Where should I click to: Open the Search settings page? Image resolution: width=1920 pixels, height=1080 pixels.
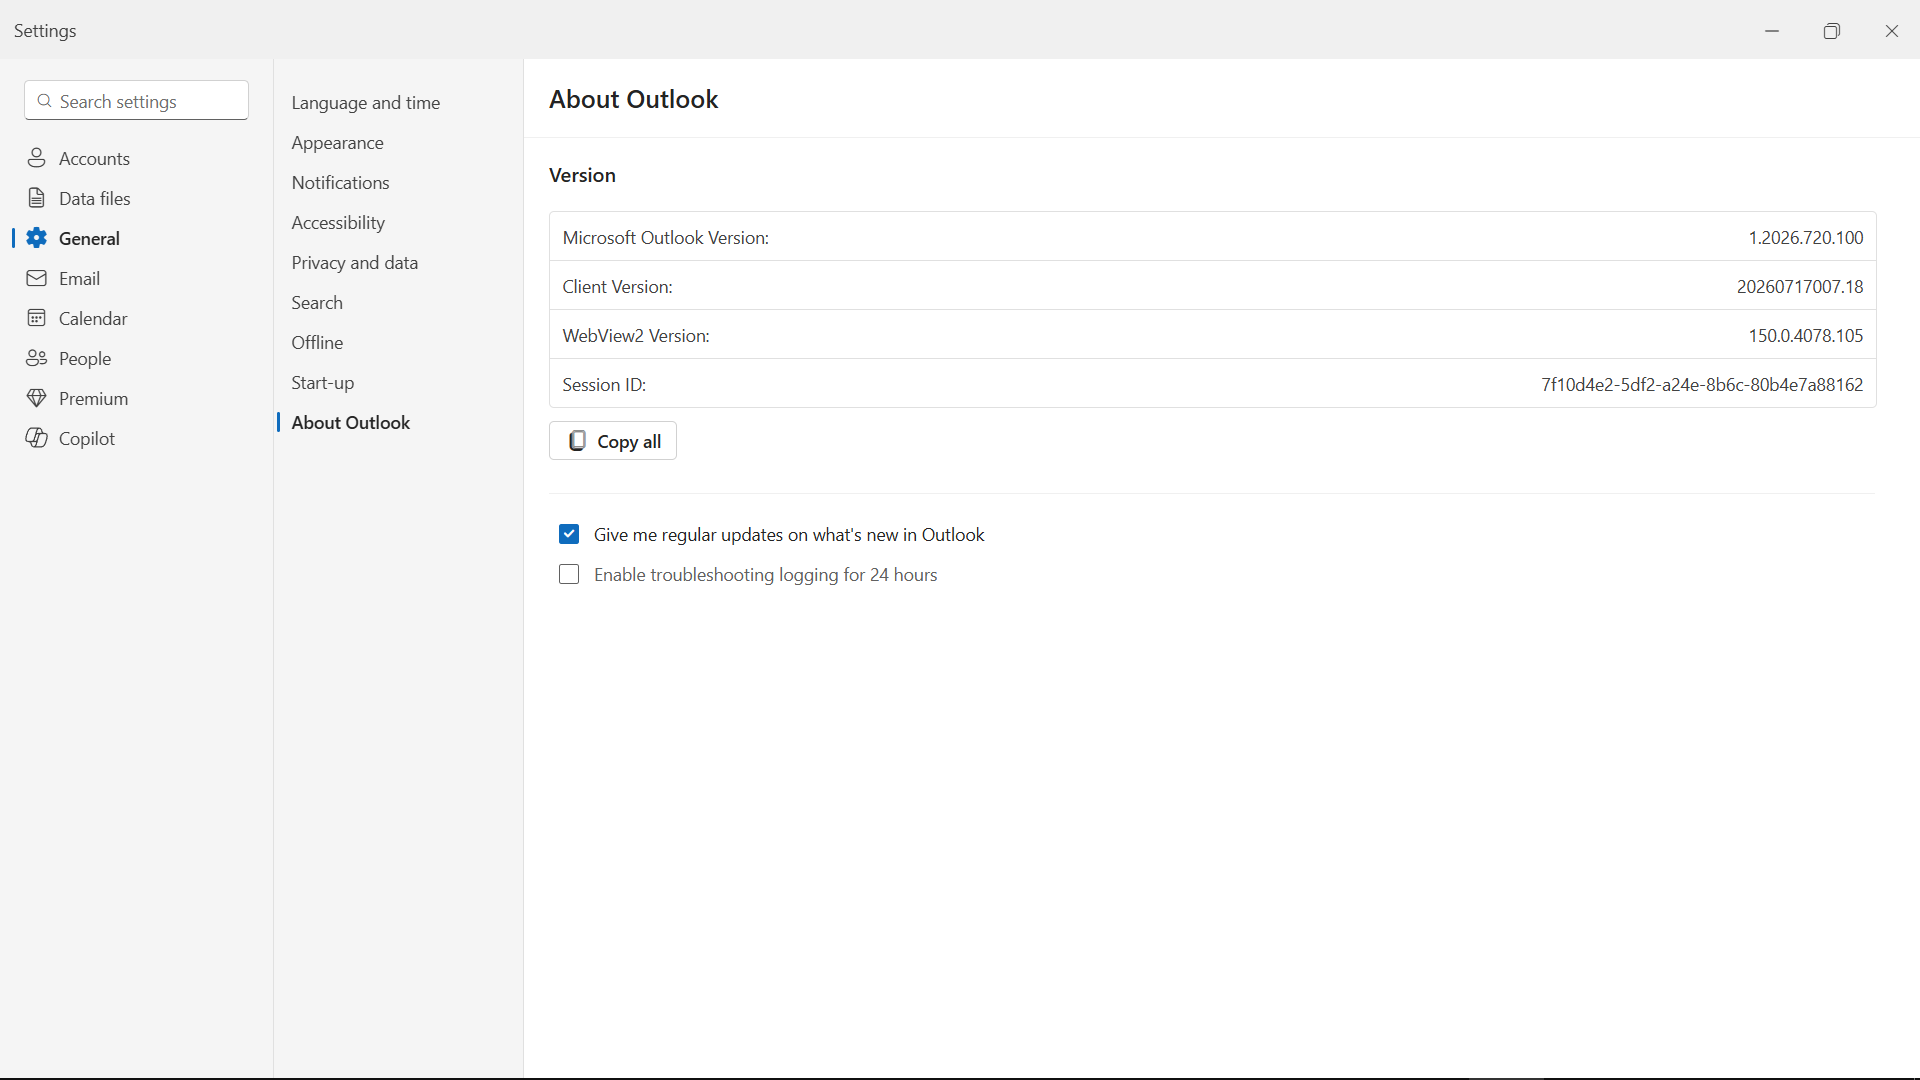click(x=317, y=302)
